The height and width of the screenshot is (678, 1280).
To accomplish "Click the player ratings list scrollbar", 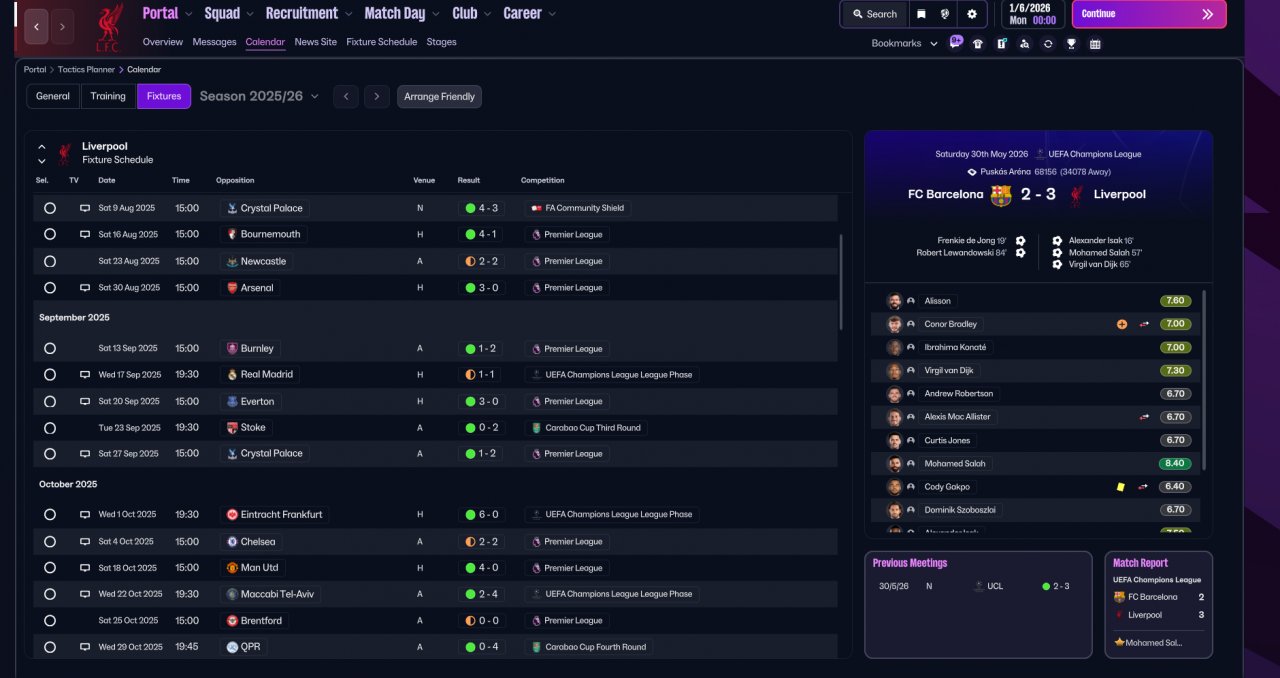I will (1206, 380).
